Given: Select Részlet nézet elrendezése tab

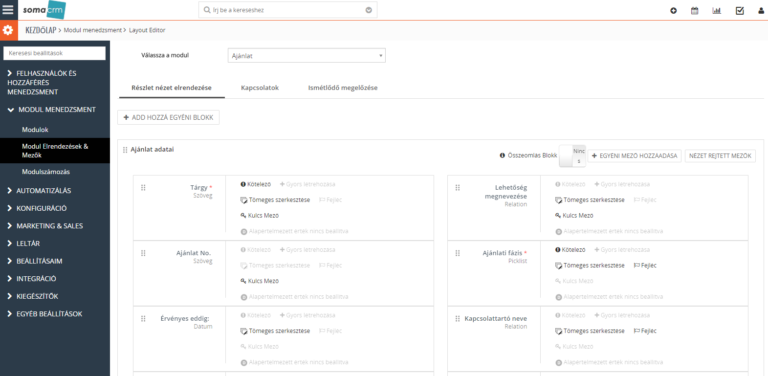Looking at the screenshot, I should (x=171, y=88).
